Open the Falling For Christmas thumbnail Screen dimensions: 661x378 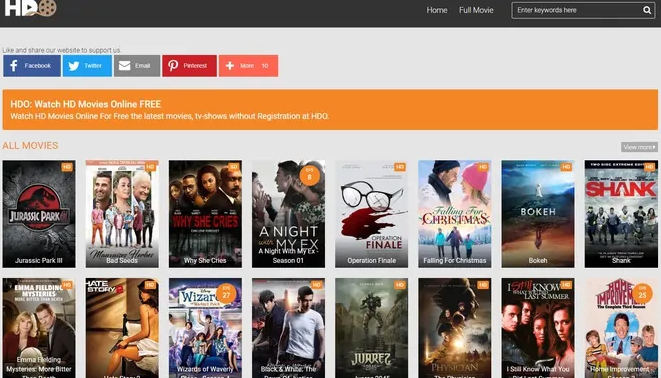454,214
